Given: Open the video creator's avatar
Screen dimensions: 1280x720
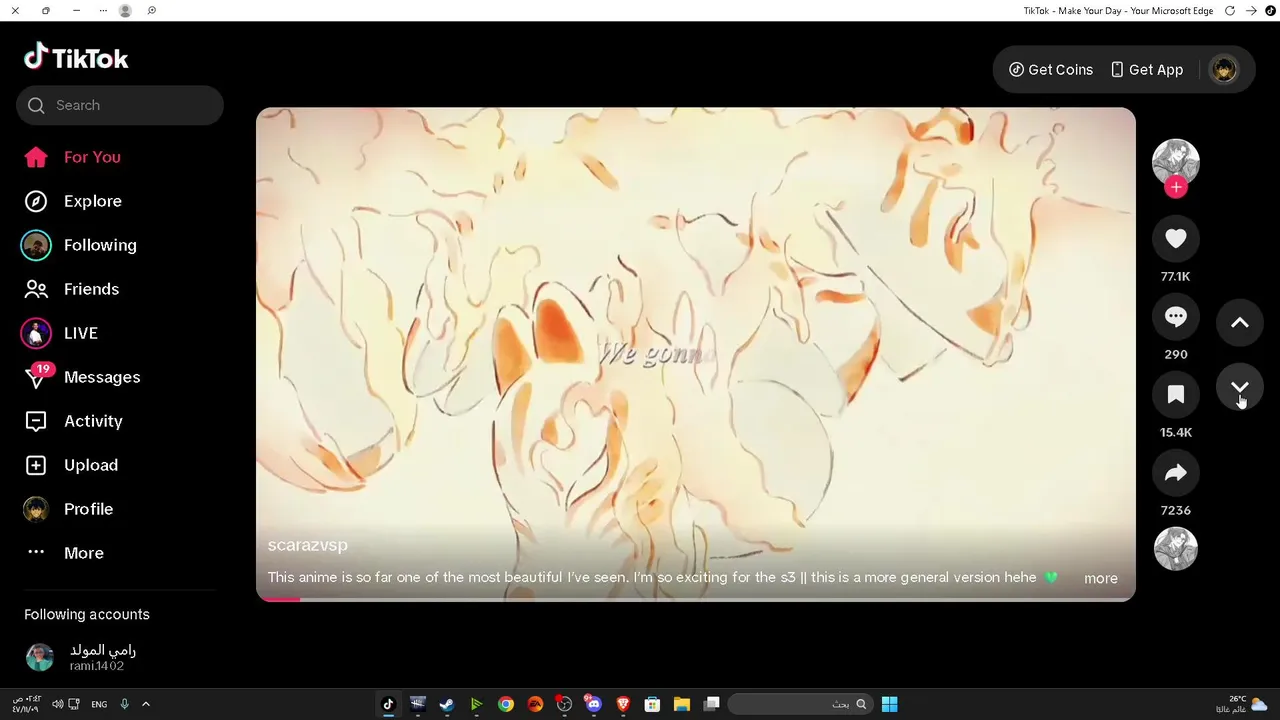Looking at the screenshot, I should click(1176, 162).
